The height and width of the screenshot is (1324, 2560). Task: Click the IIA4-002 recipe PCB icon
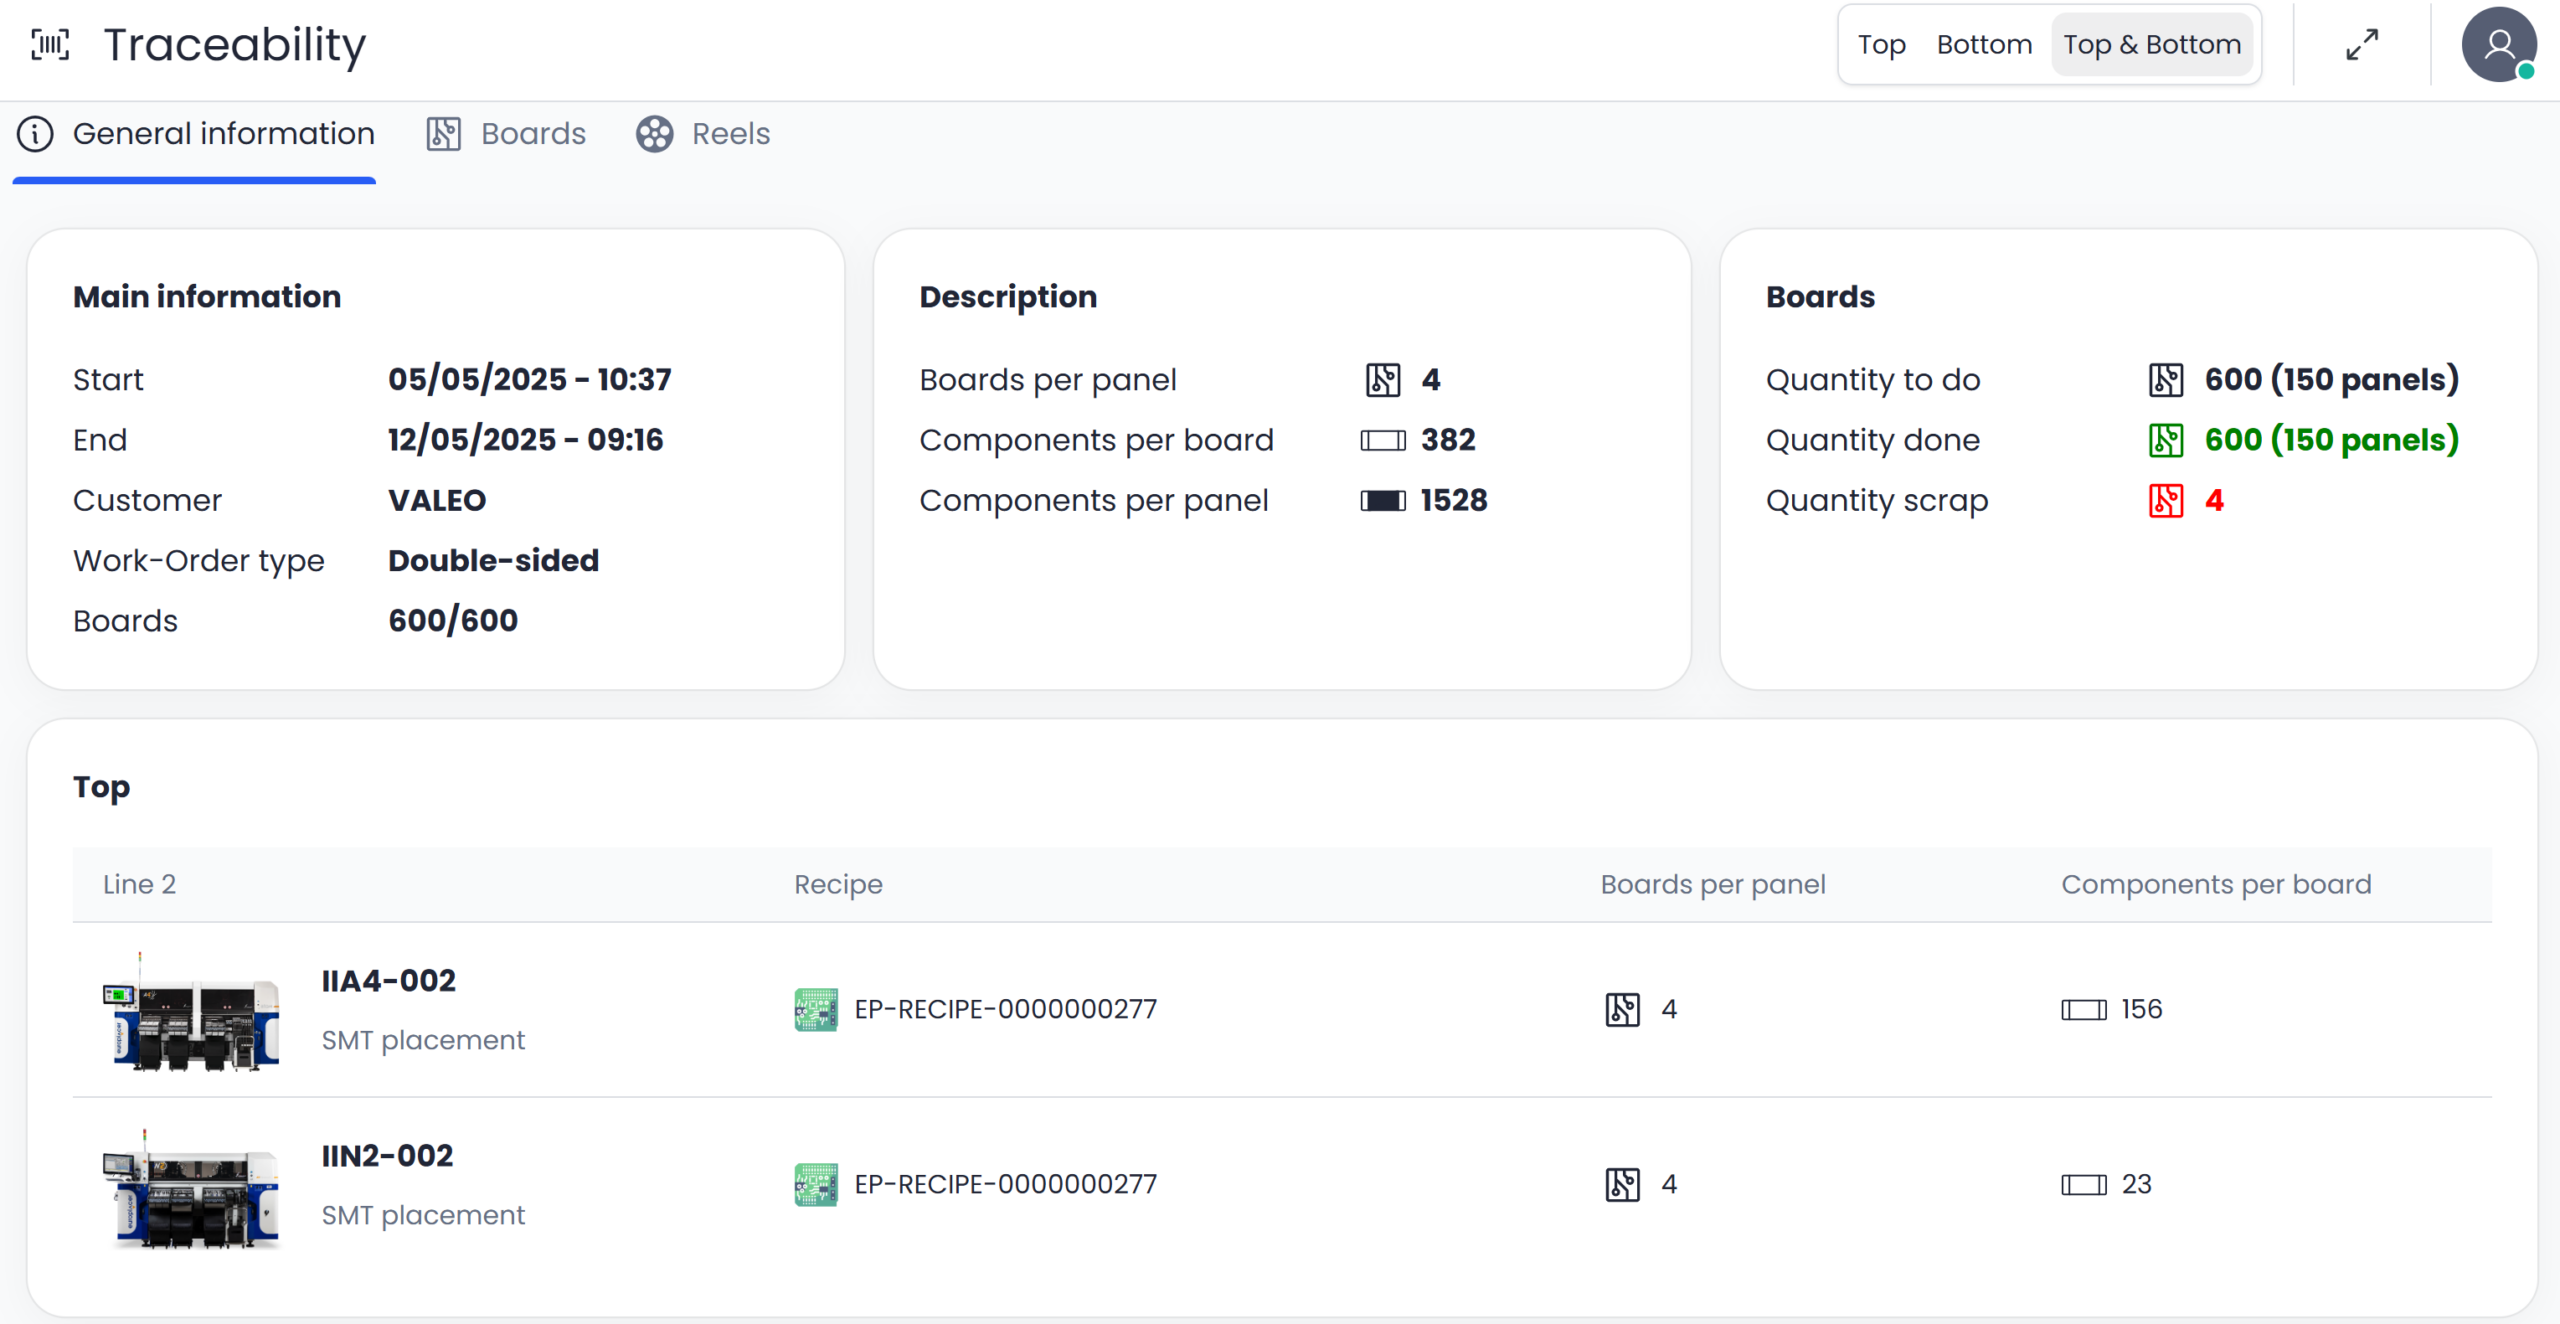(816, 1009)
